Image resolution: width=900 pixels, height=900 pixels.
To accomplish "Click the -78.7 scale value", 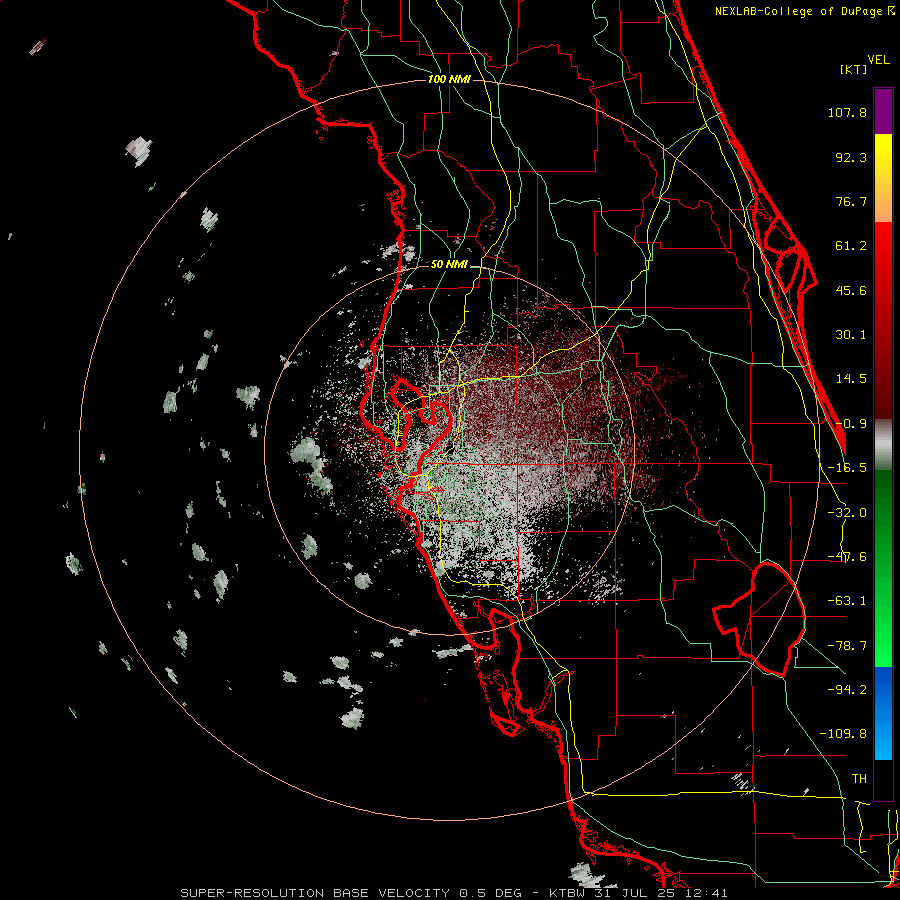I will pyautogui.click(x=847, y=646).
